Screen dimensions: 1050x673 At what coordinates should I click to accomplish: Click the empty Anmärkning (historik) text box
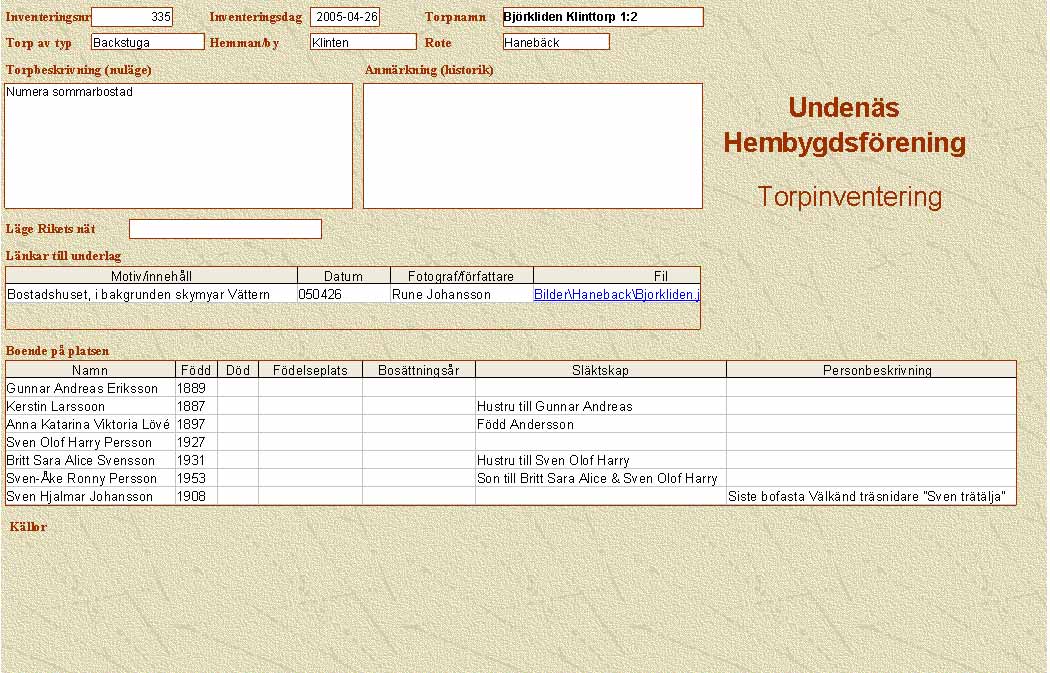pyautogui.click(x=532, y=145)
